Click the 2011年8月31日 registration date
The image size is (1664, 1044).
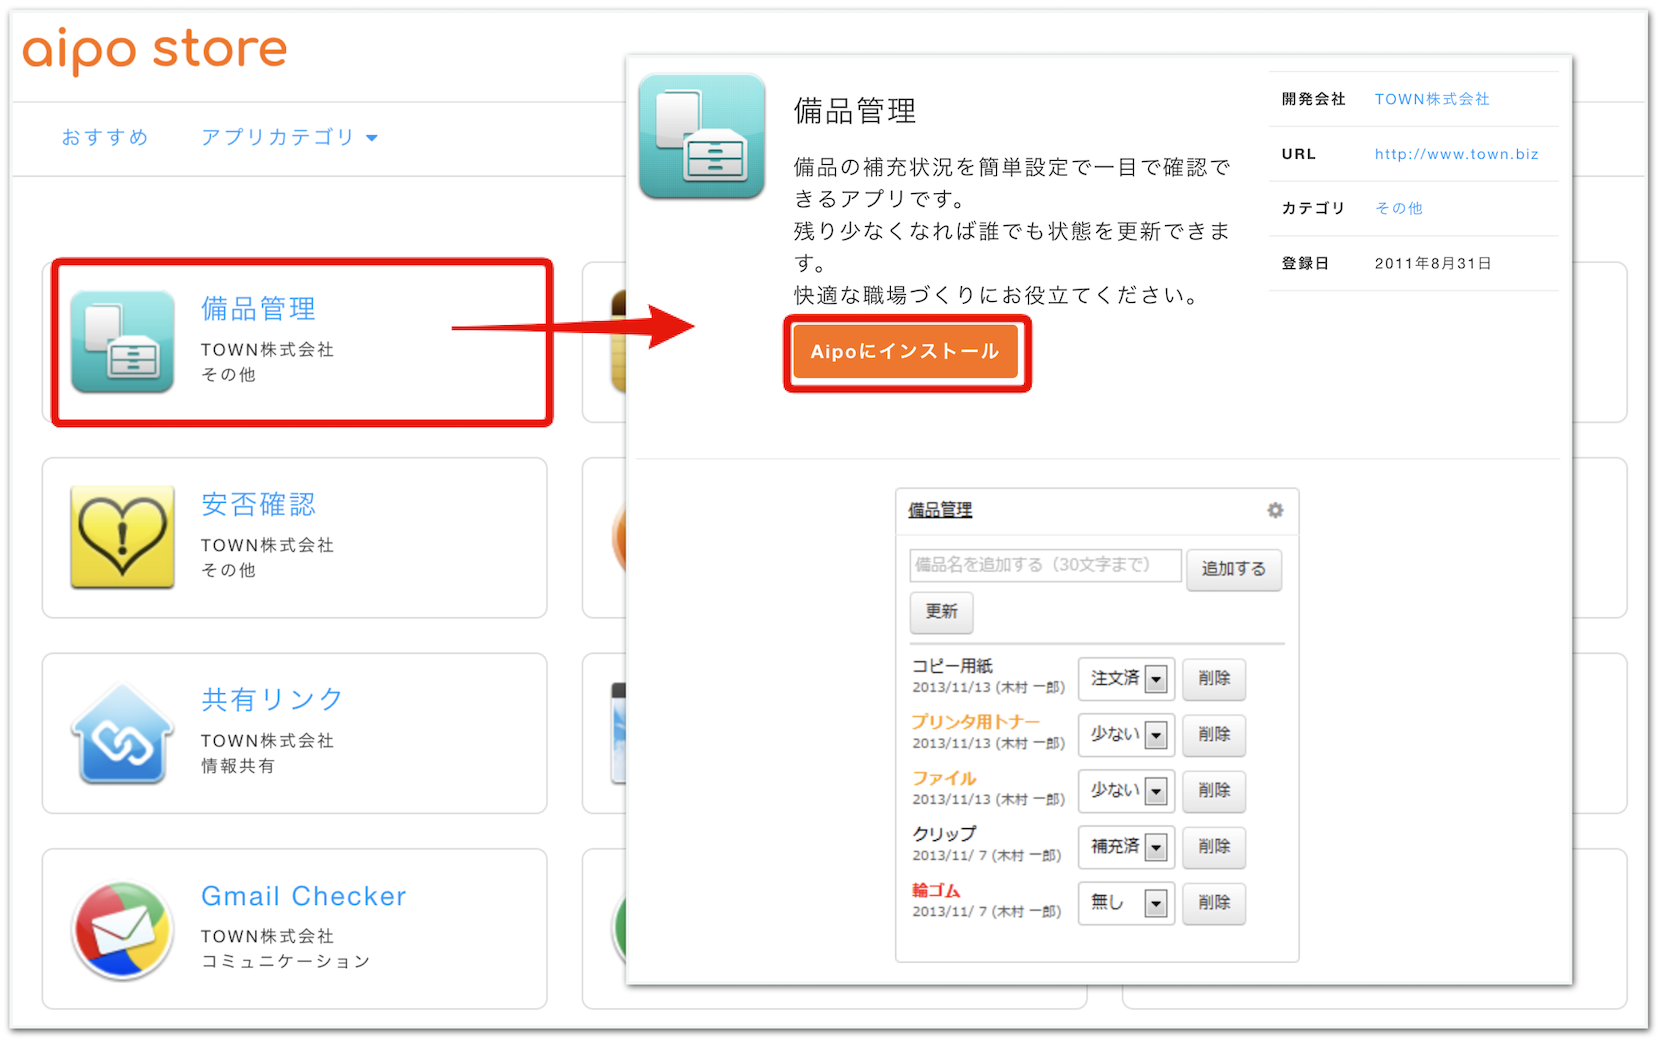point(1433,263)
